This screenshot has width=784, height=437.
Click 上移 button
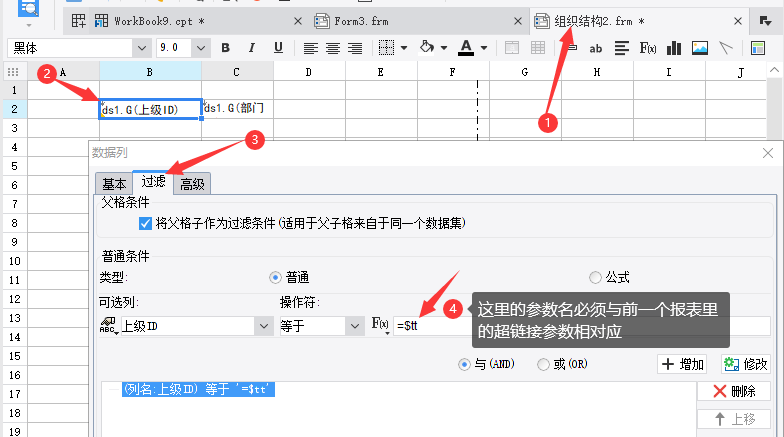pos(734,419)
